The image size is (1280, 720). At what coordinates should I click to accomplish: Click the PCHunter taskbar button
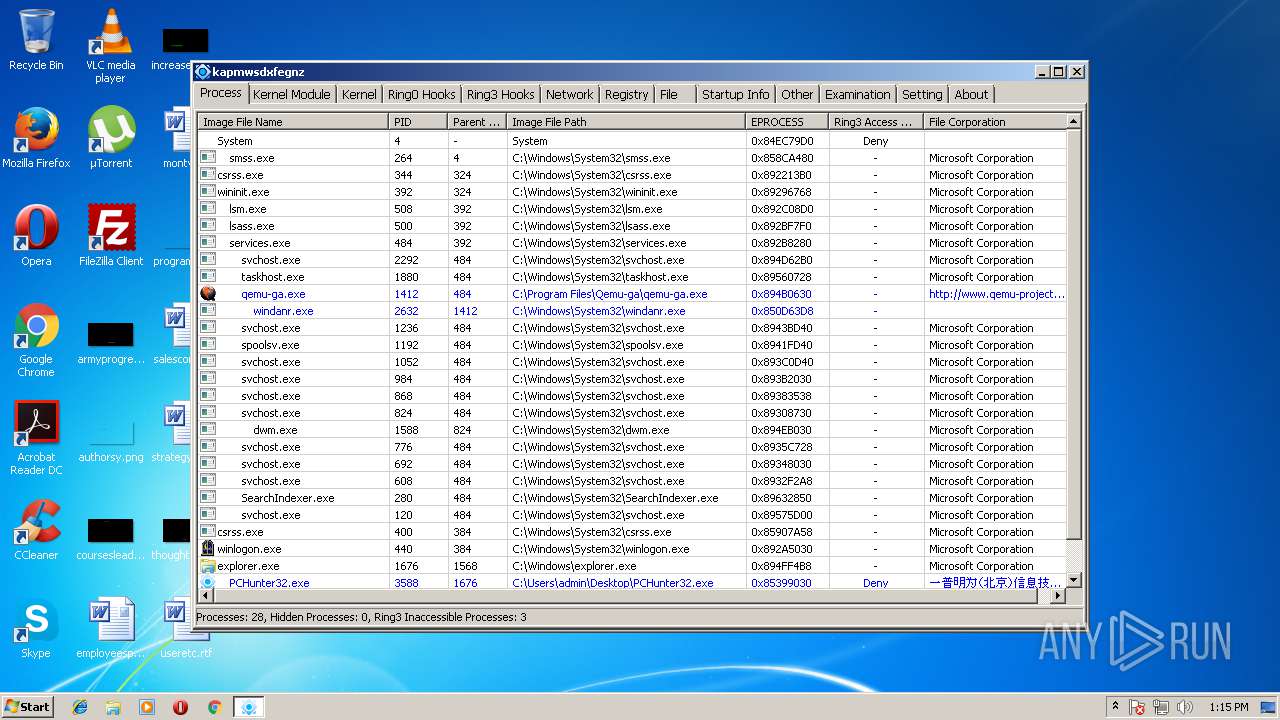tap(249, 707)
